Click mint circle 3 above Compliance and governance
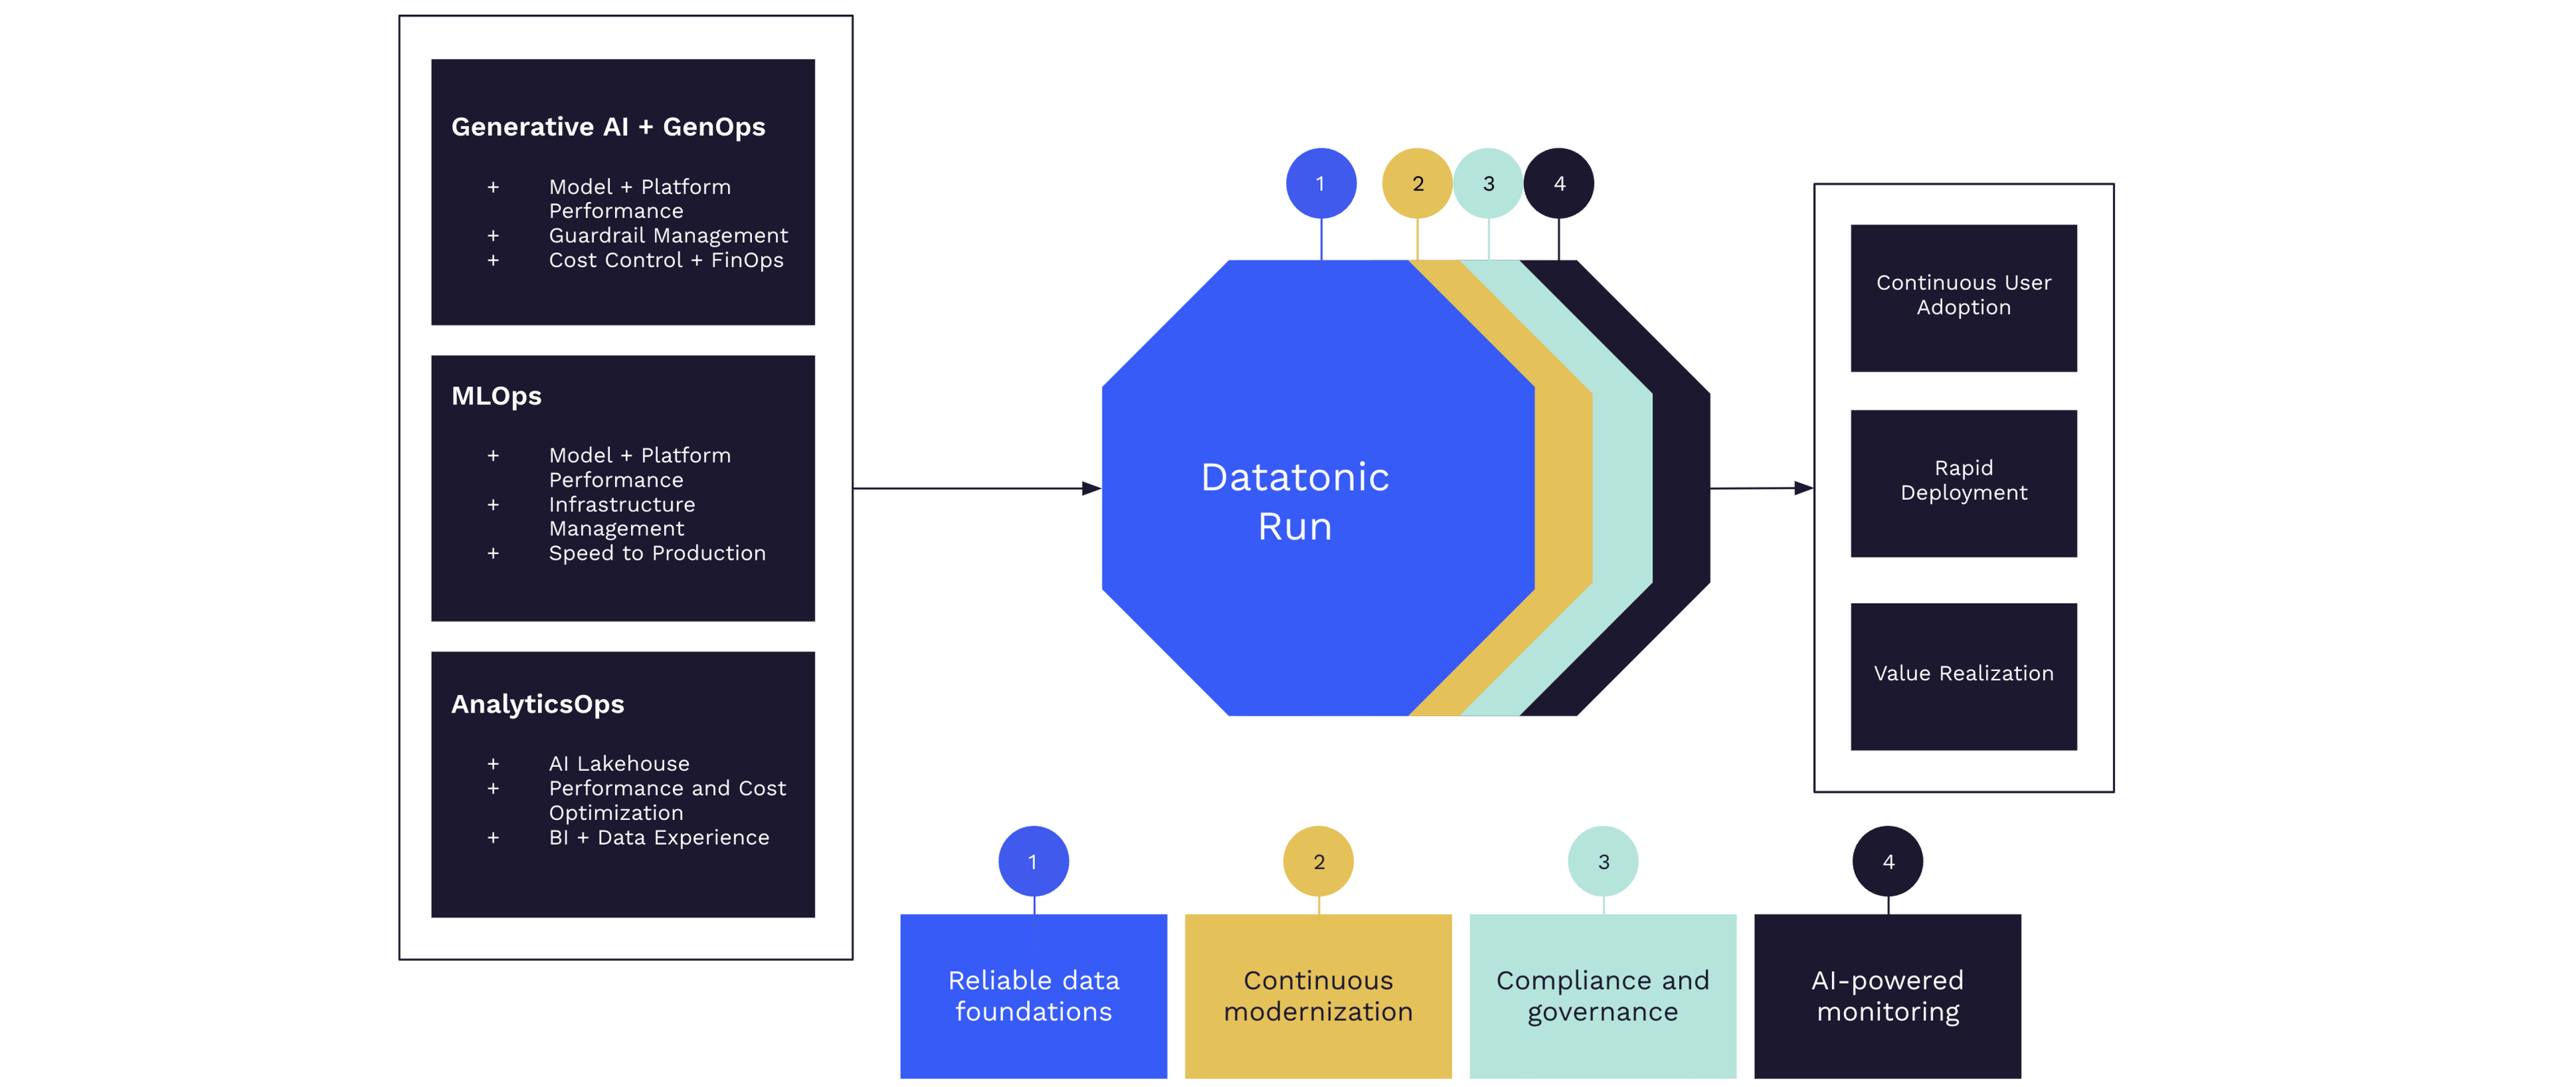 (1603, 861)
